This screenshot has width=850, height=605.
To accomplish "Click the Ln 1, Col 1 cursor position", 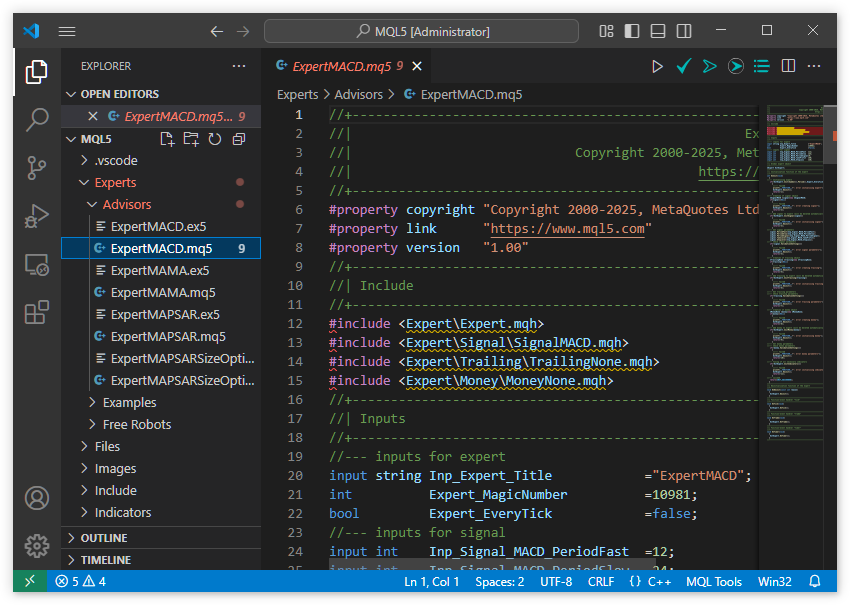I will [x=432, y=582].
